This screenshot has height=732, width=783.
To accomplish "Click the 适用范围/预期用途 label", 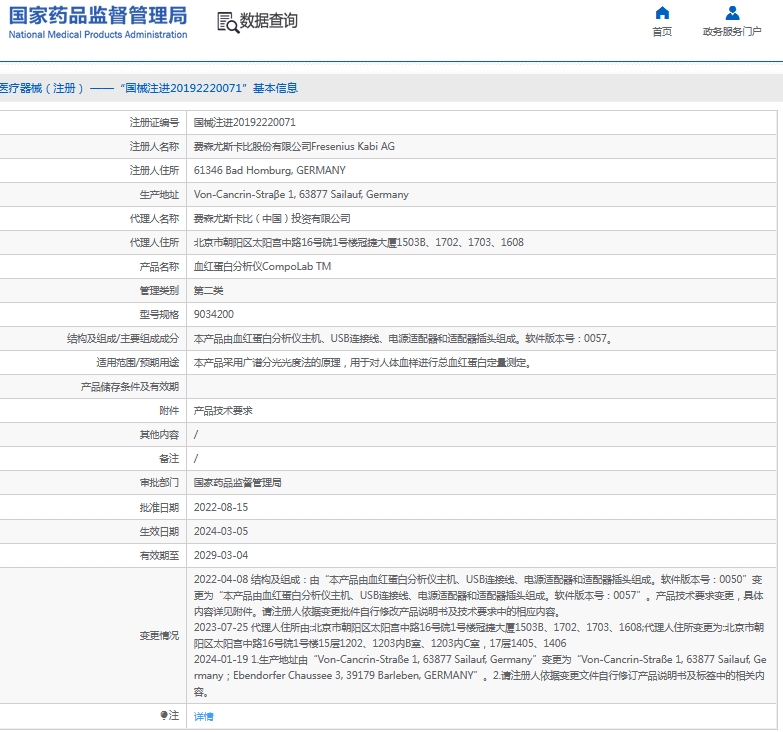I will pyautogui.click(x=138, y=363).
